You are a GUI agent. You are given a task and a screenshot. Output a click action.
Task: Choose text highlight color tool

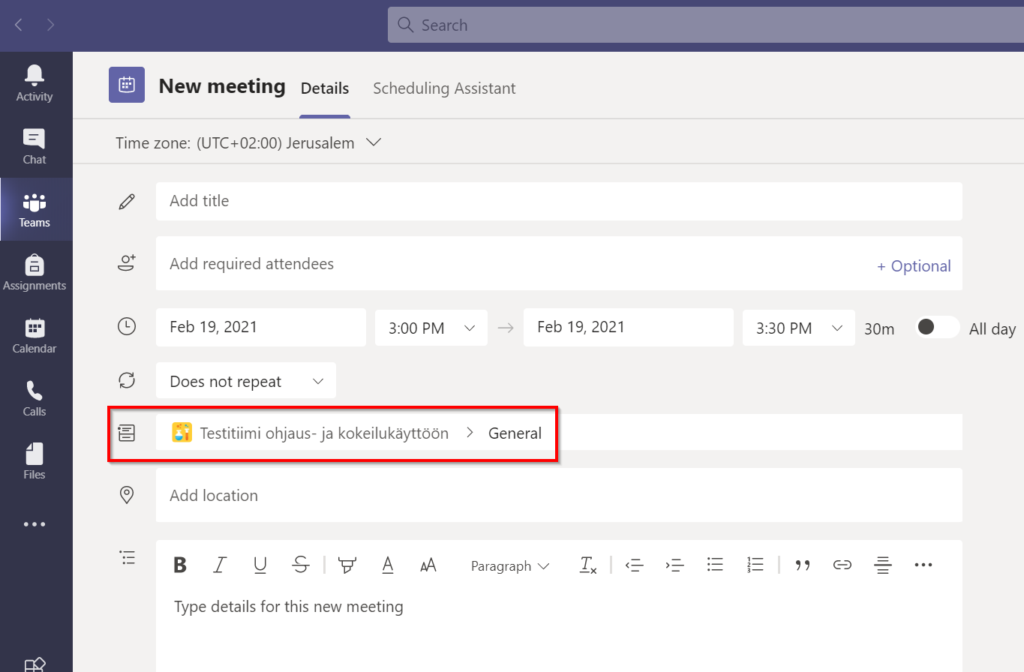(347, 565)
